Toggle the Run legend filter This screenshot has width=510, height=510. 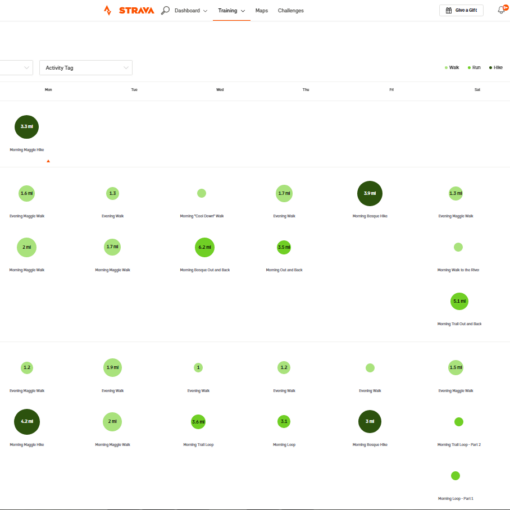(x=474, y=68)
